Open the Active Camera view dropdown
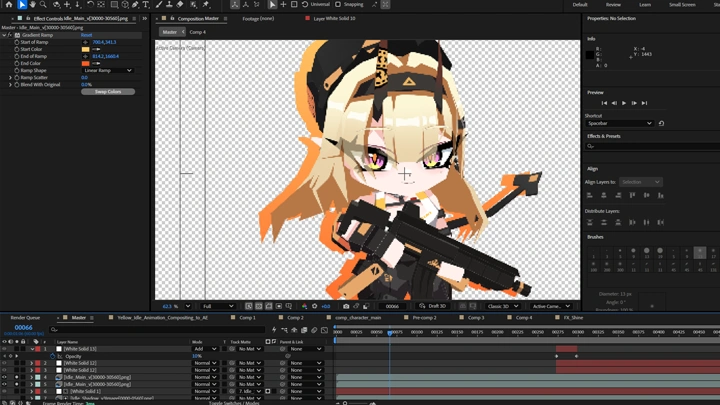720x405 pixels. 551,306
